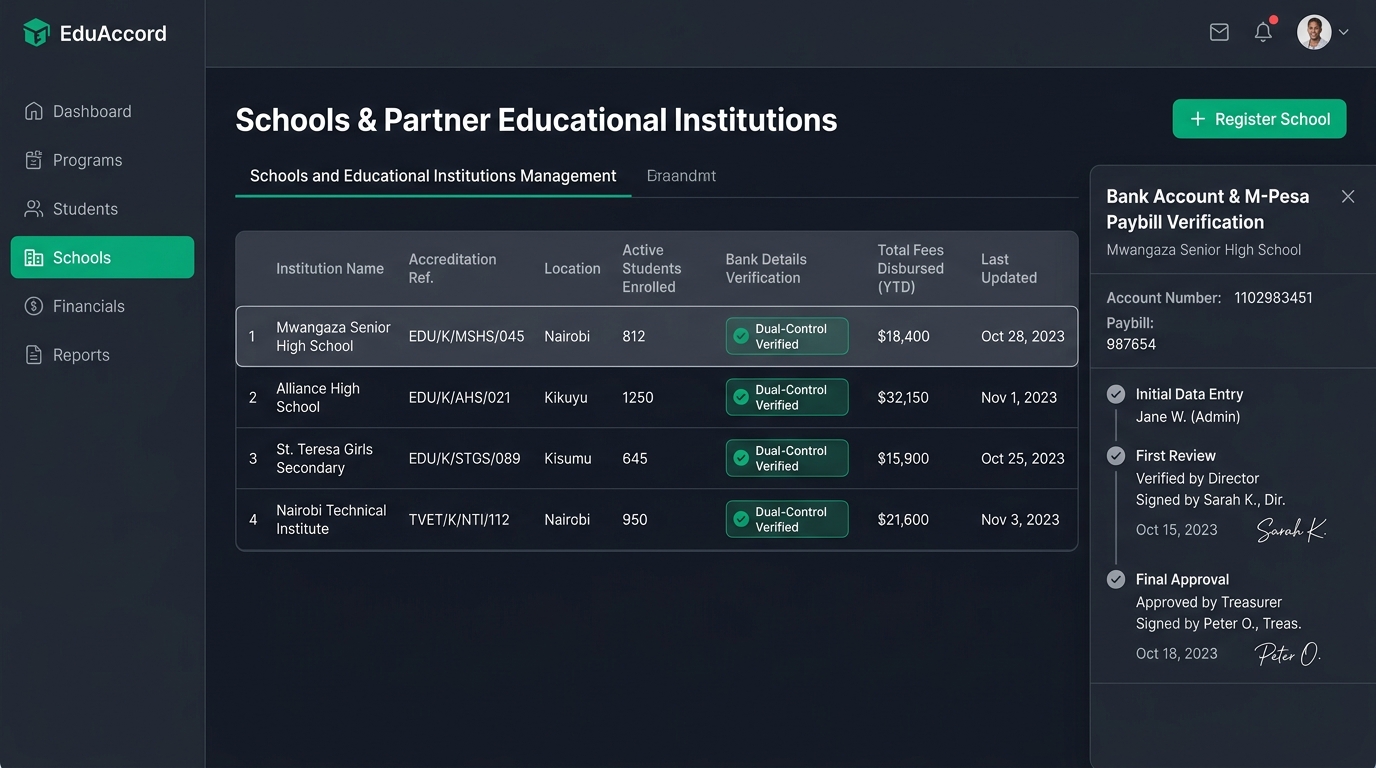Click the Last Updated column header
The image size is (1376, 768).
(x=1009, y=268)
